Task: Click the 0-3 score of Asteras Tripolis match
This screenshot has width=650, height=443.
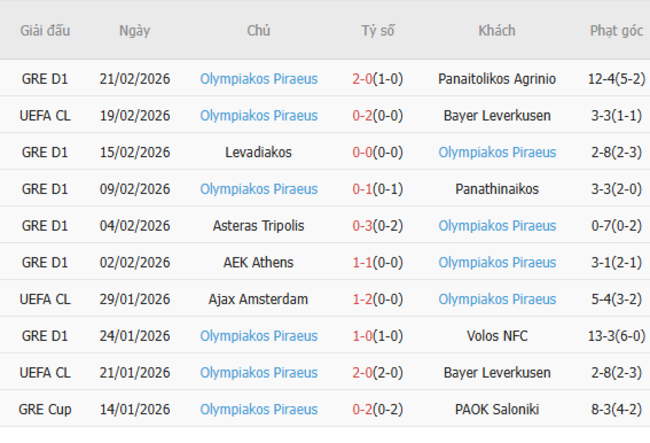Action: [363, 226]
